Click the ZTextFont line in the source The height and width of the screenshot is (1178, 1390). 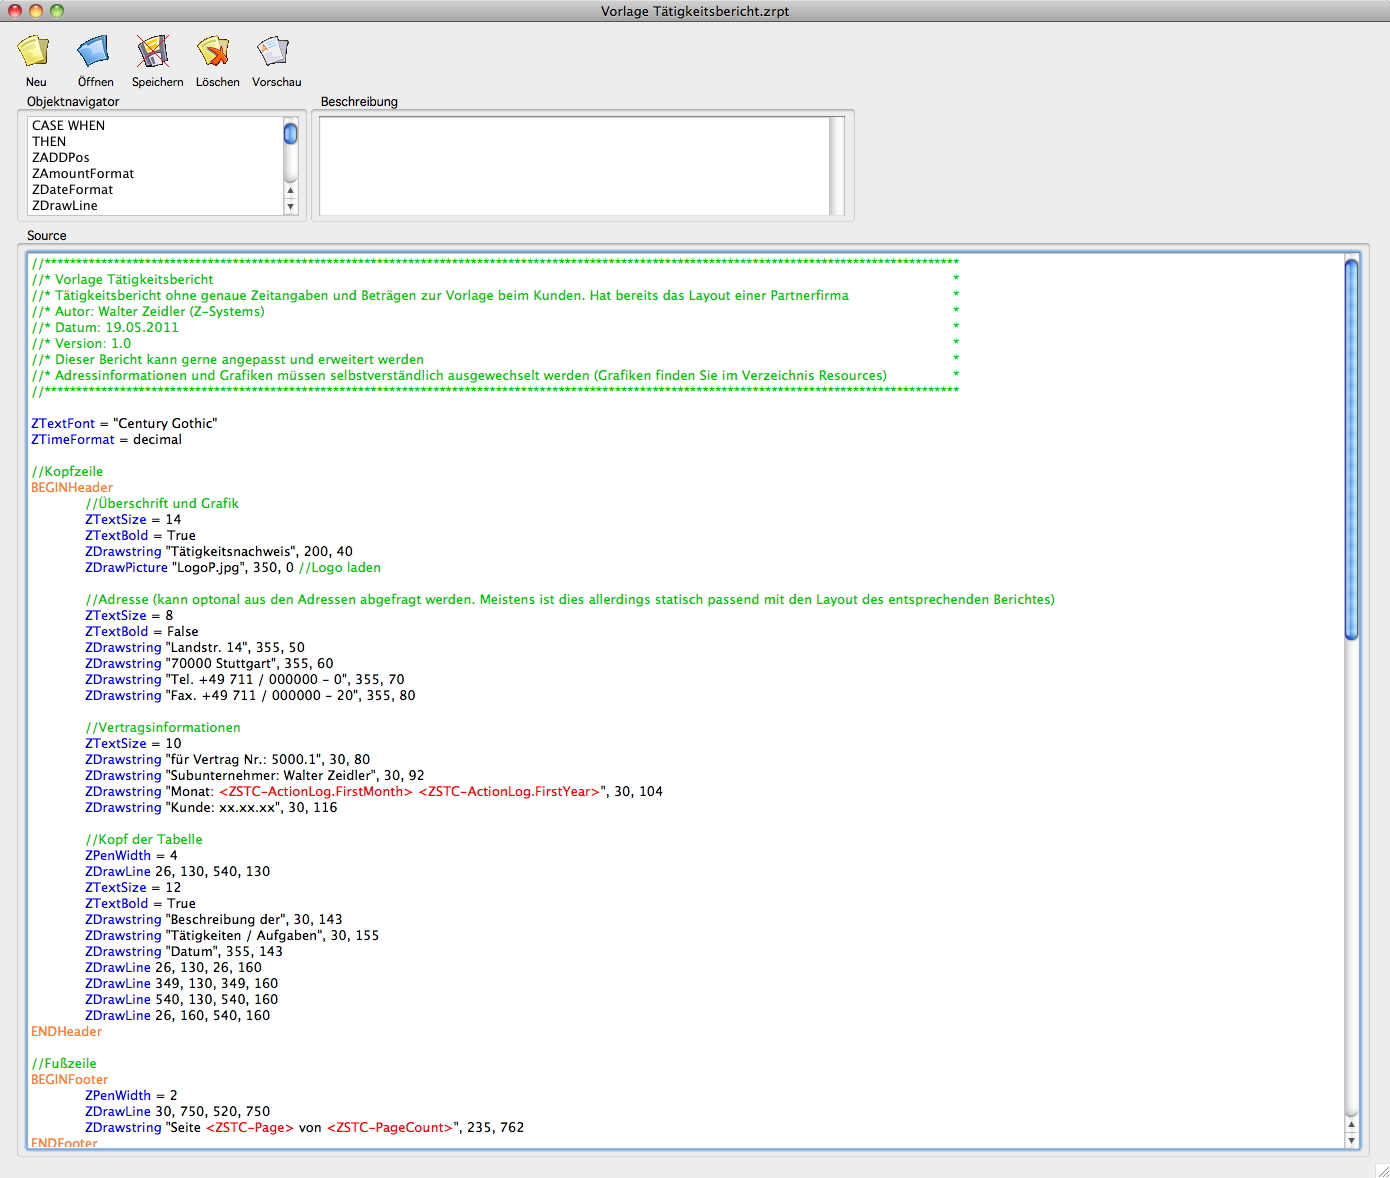[x=124, y=424]
